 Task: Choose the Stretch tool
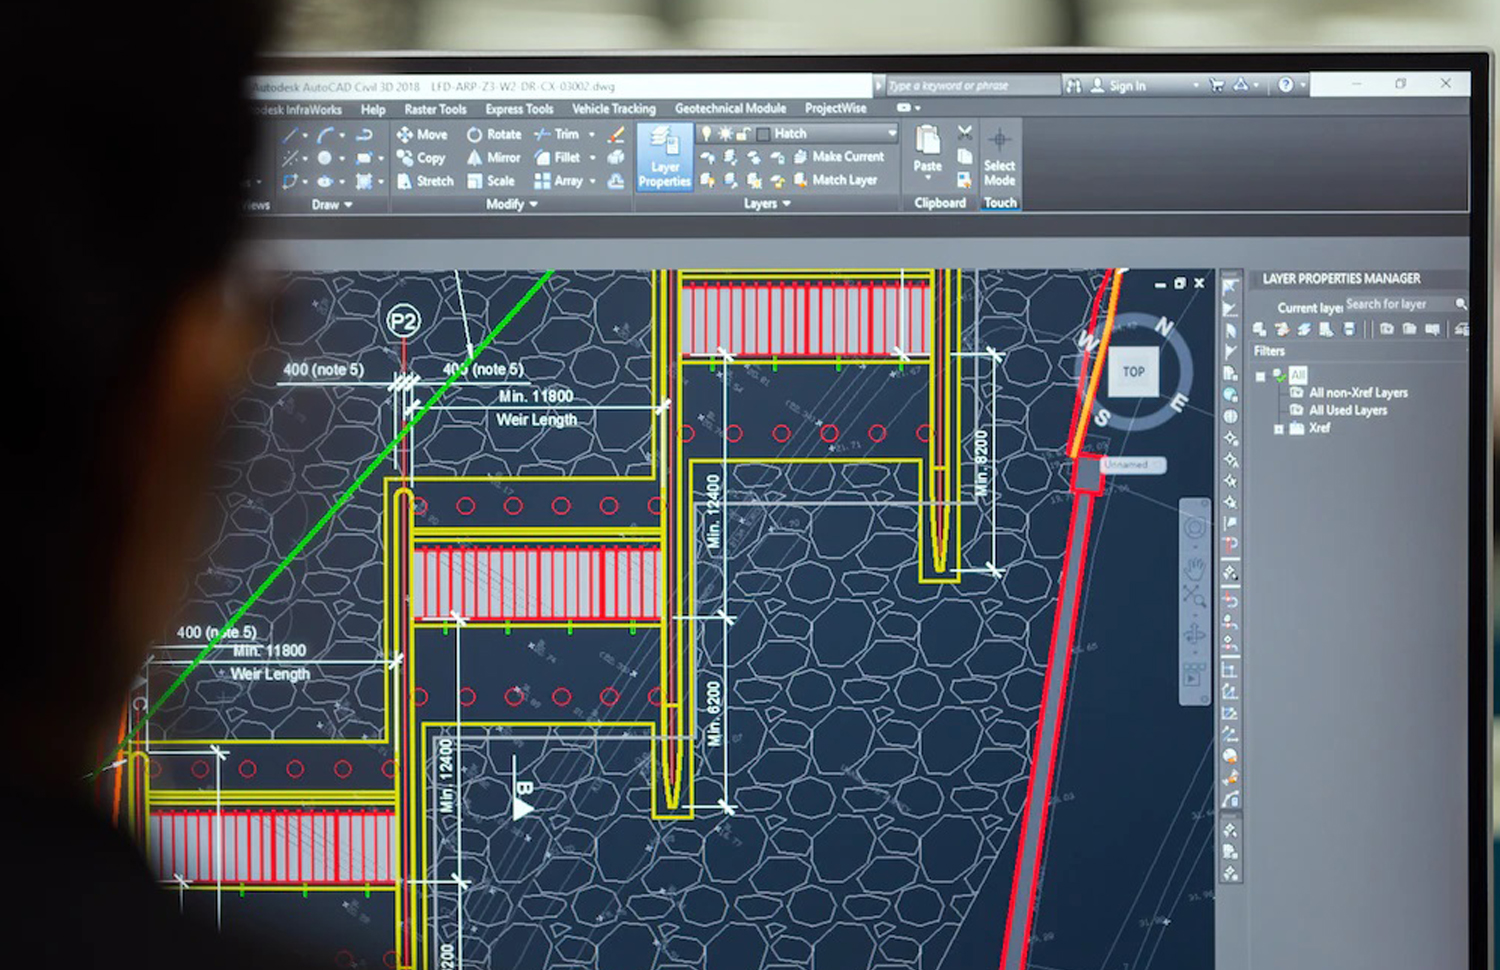tap(425, 181)
